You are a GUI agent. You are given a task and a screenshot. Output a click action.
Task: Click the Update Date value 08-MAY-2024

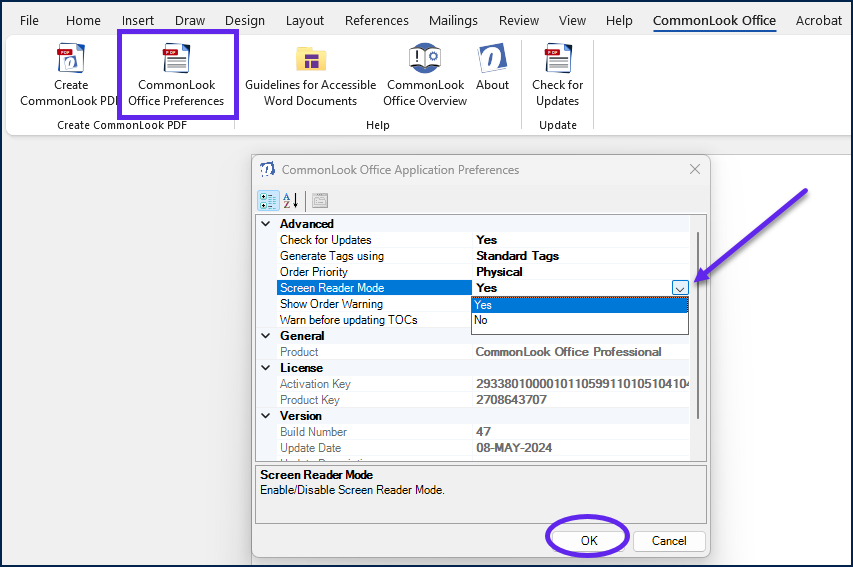pos(514,448)
